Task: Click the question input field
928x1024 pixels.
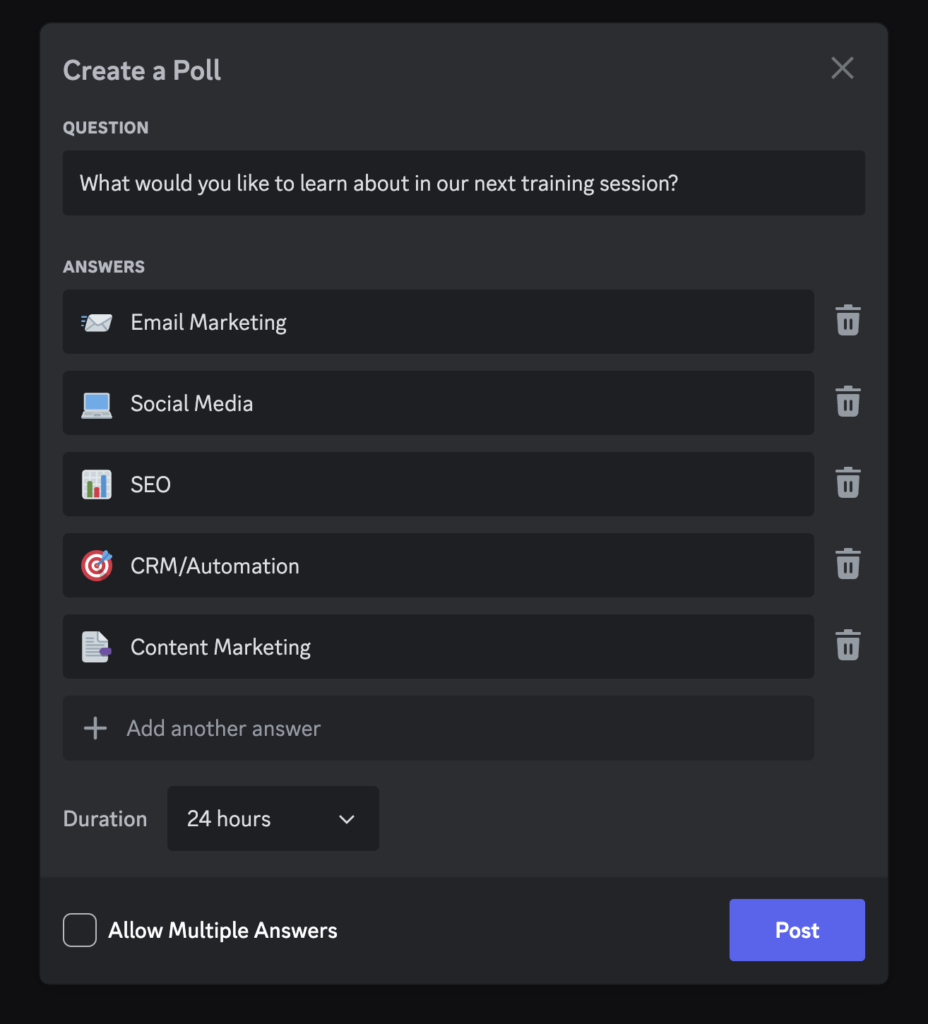Action: [463, 183]
